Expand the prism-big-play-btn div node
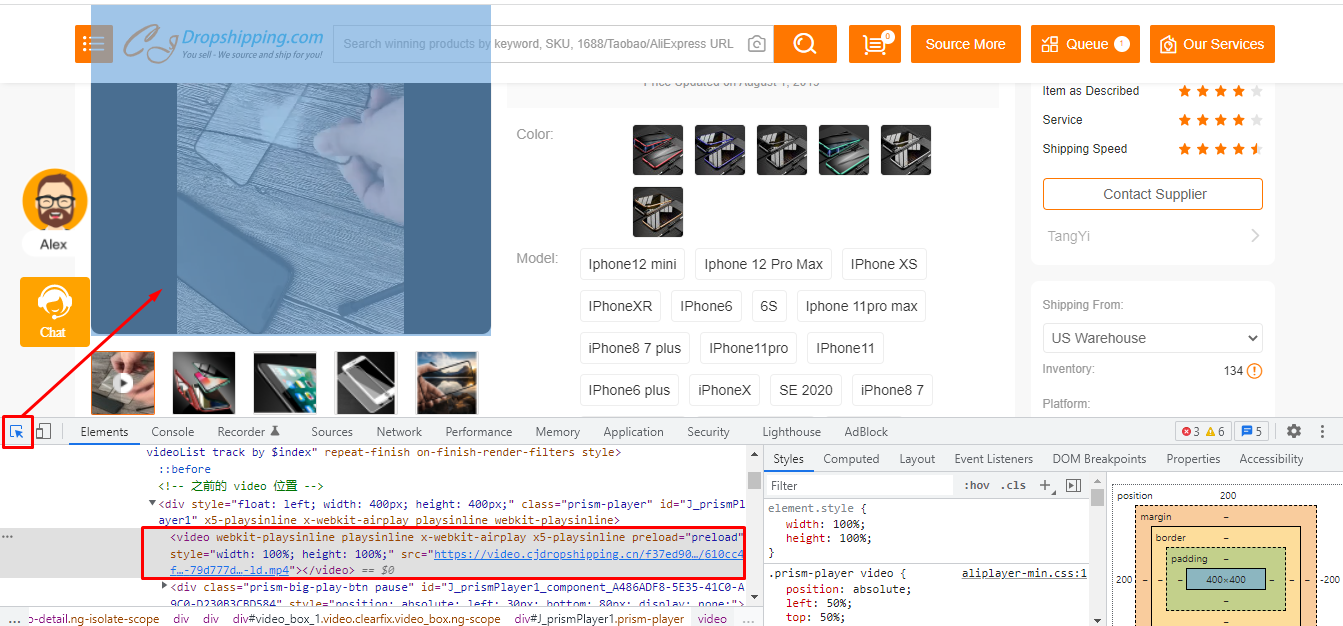Viewport: 1343px width, 626px height. 165,586
